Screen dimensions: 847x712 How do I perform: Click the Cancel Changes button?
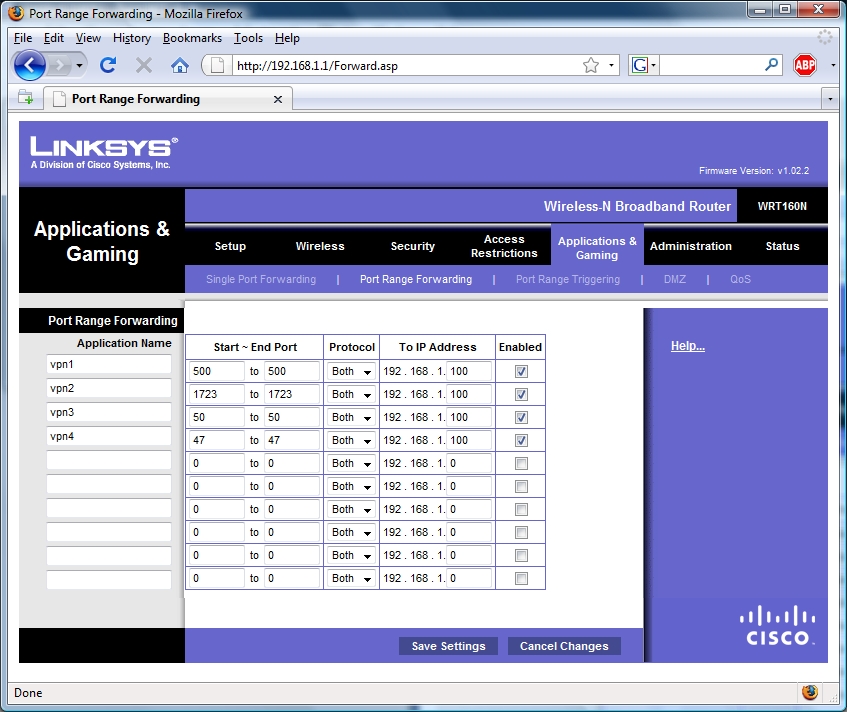click(564, 646)
